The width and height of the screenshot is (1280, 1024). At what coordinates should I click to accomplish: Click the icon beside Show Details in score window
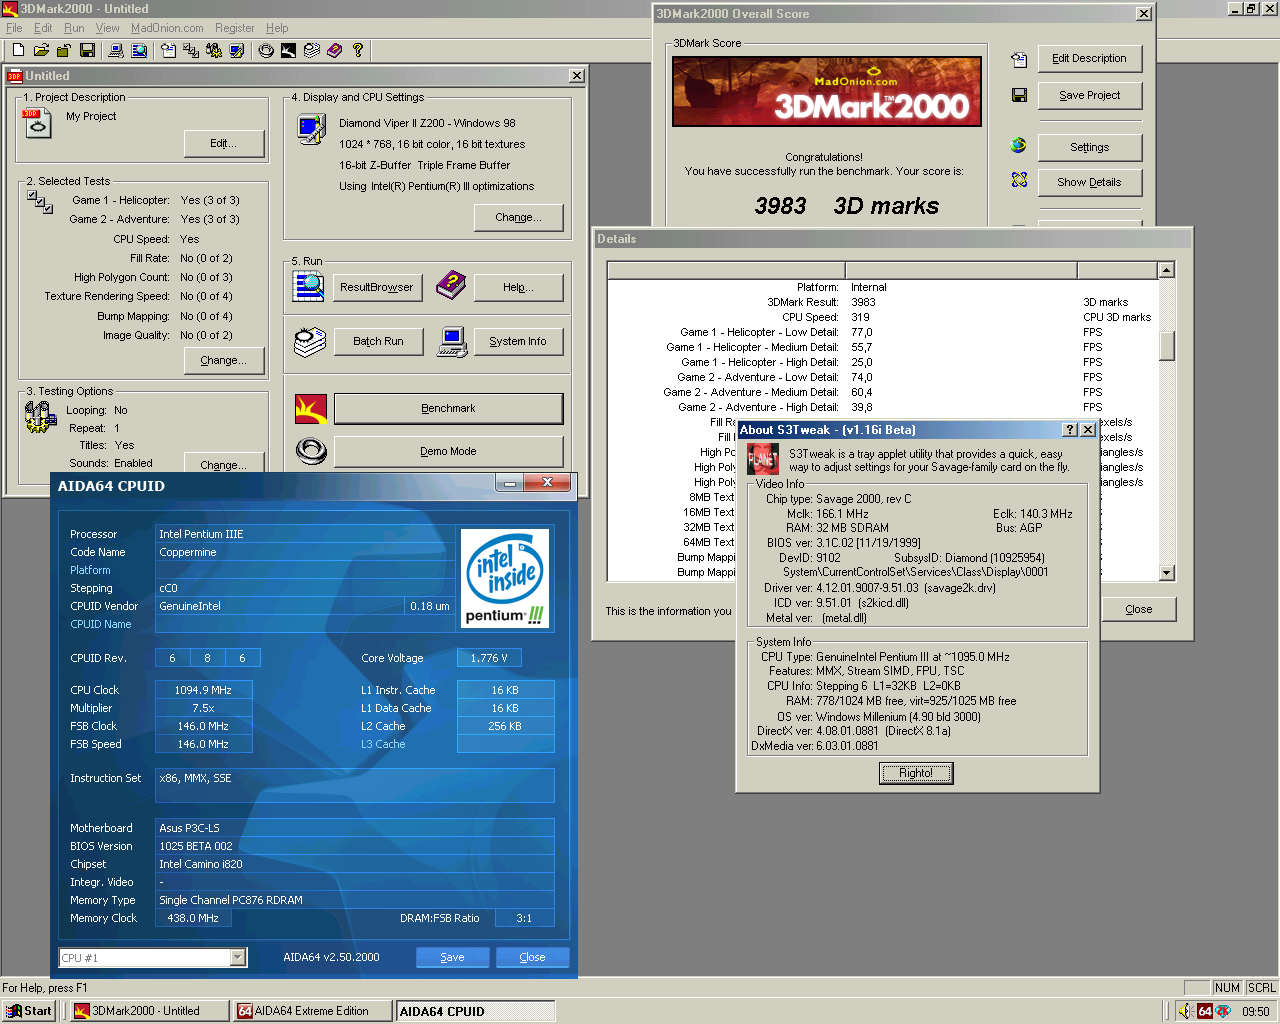click(x=1019, y=180)
